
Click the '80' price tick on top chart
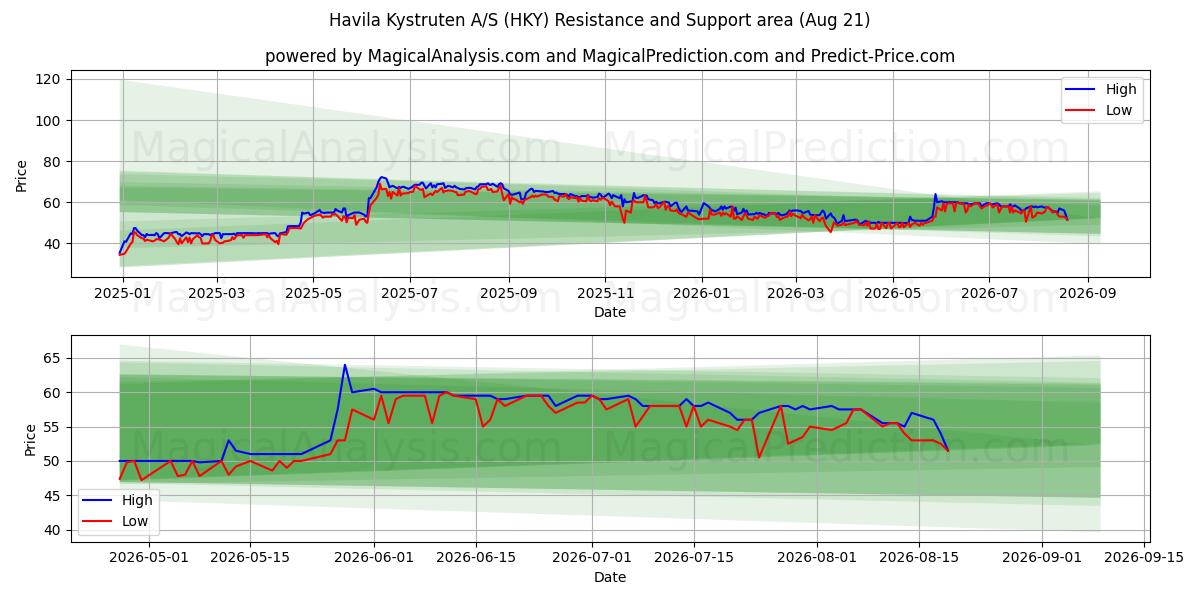click(x=54, y=161)
